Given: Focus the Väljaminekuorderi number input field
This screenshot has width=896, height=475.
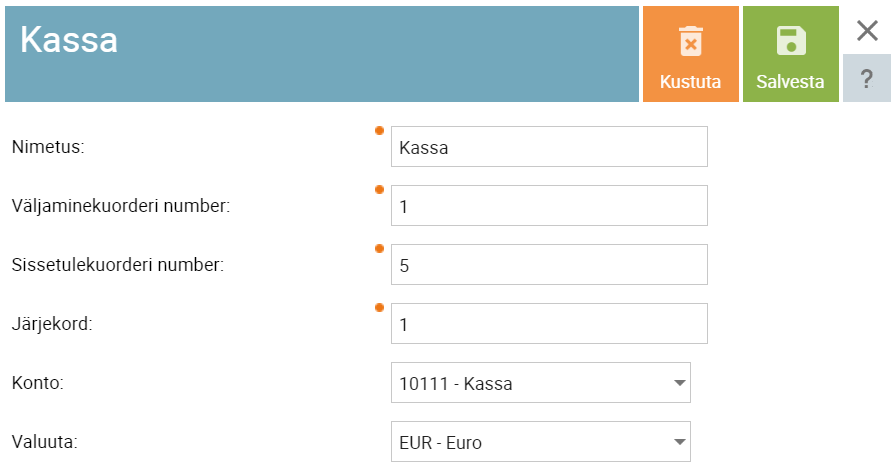Looking at the screenshot, I should click(x=549, y=206).
